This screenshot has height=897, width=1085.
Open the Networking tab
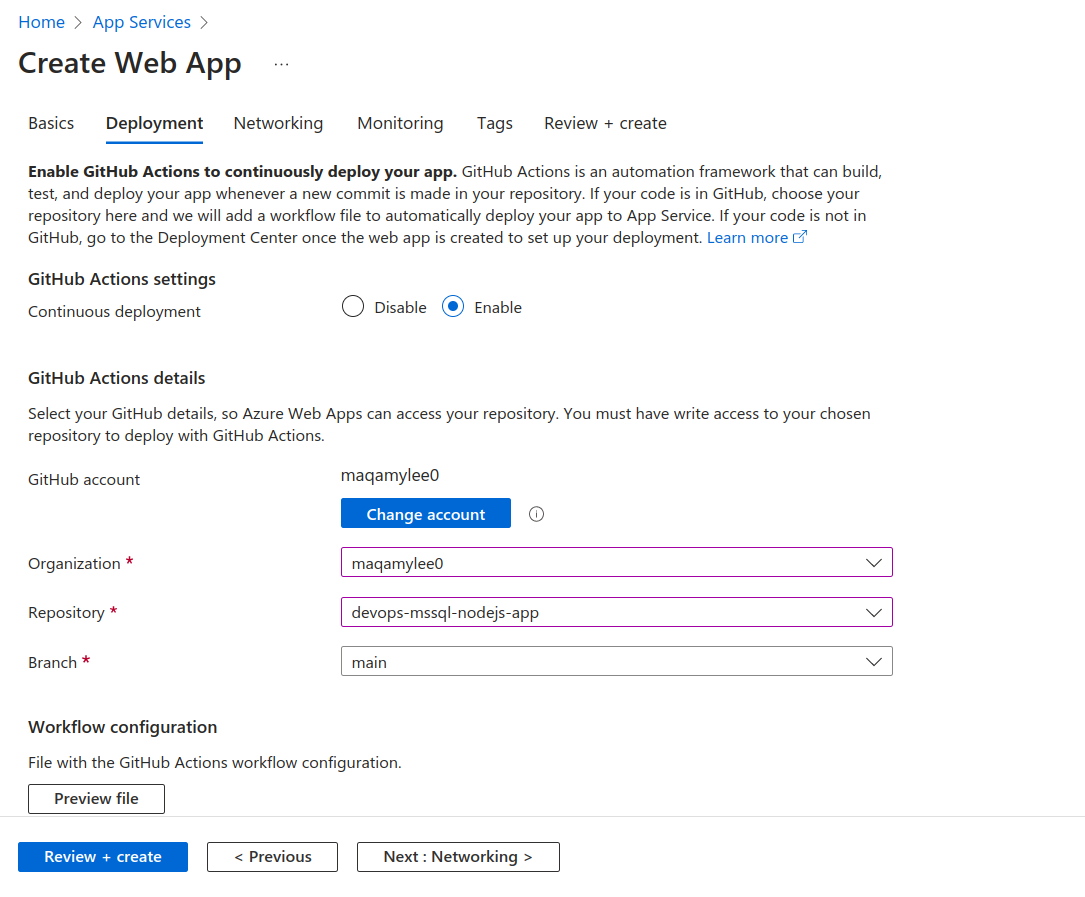coord(278,123)
